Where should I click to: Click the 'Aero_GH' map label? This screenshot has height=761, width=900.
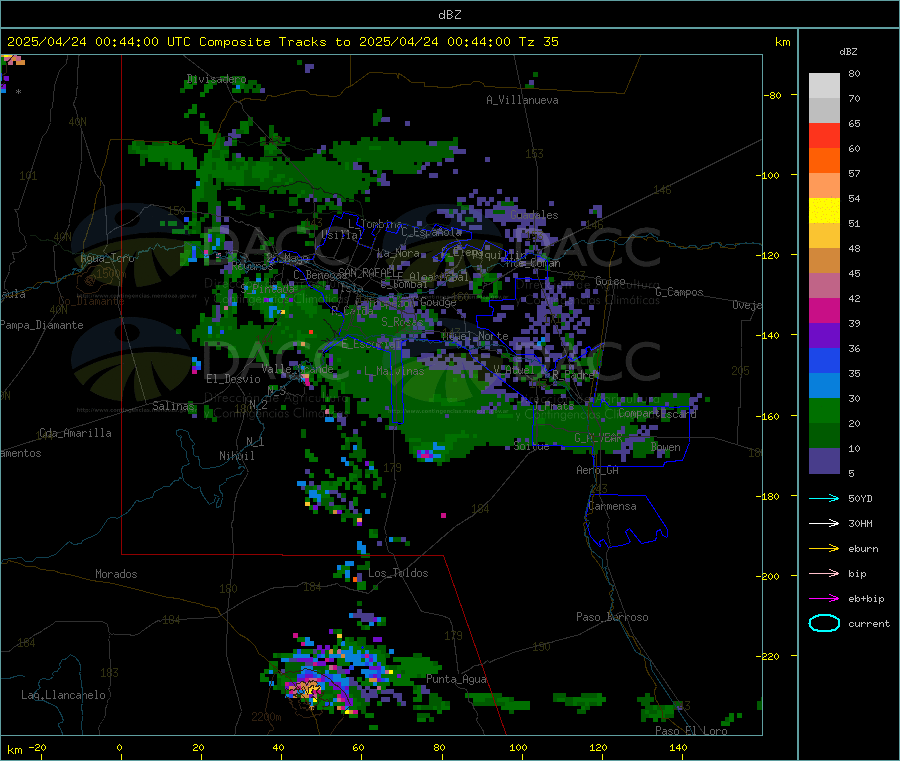pos(598,470)
